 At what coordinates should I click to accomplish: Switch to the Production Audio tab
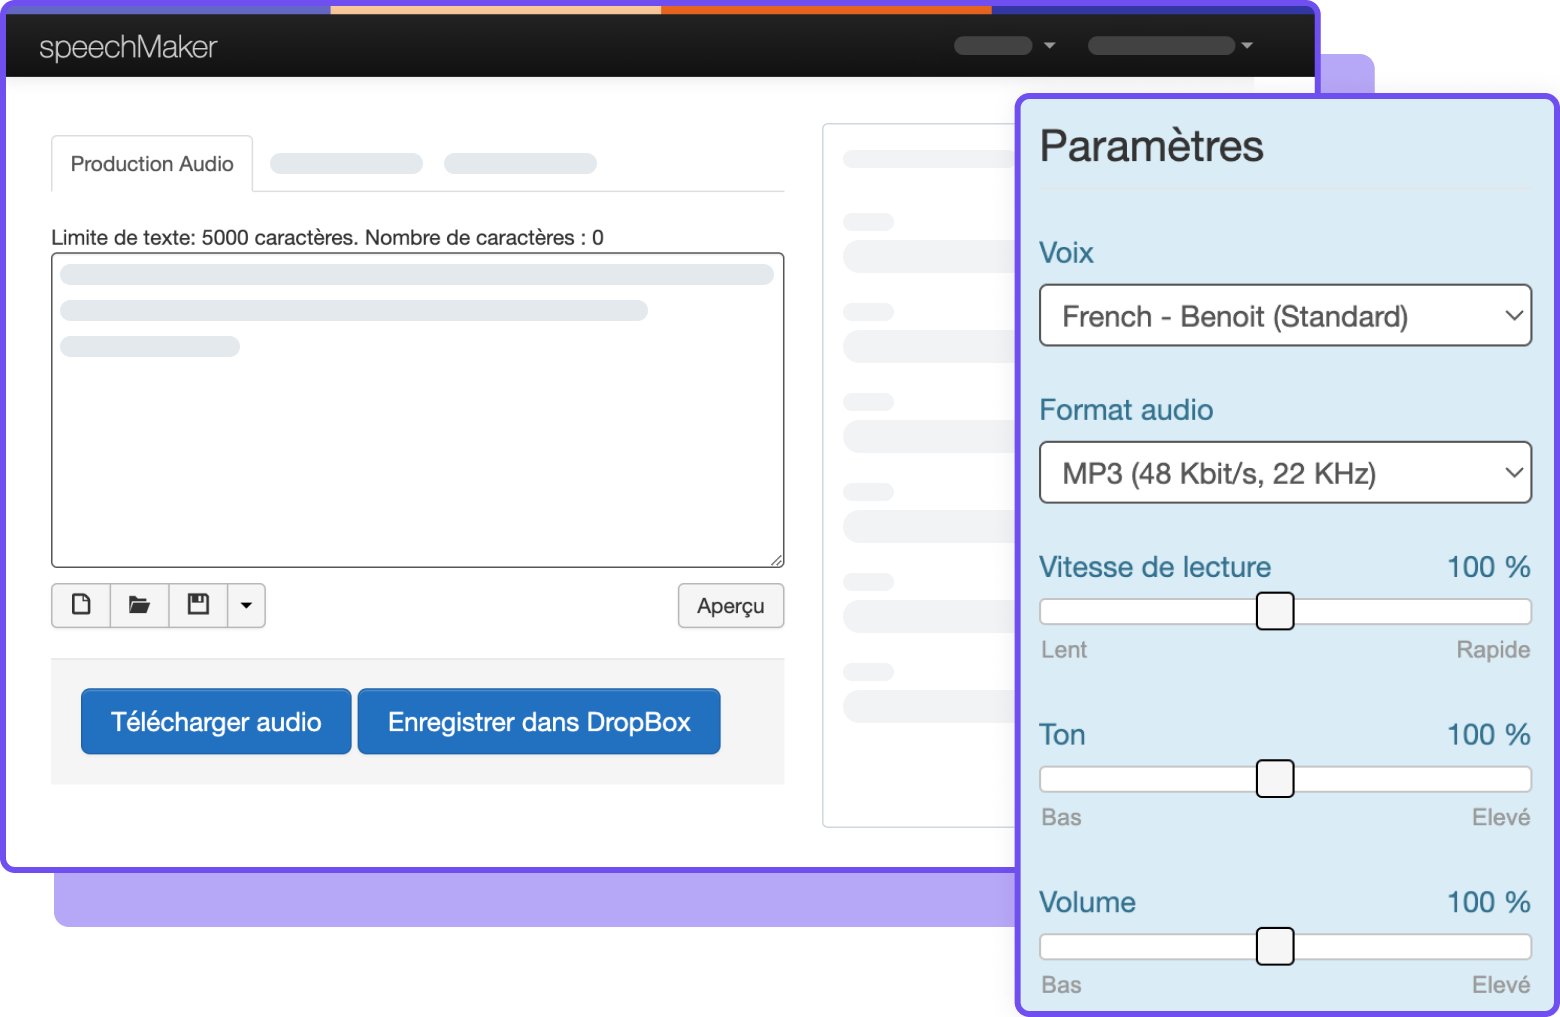coord(151,163)
